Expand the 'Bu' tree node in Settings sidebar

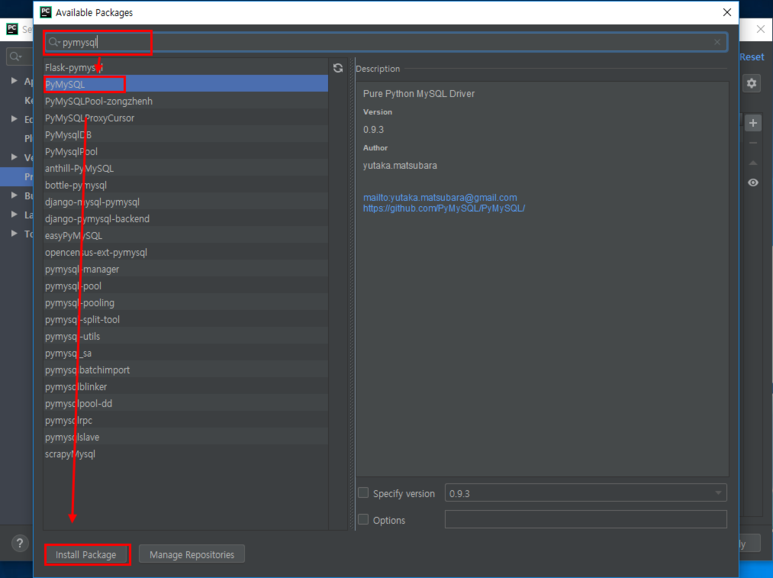(x=14, y=195)
